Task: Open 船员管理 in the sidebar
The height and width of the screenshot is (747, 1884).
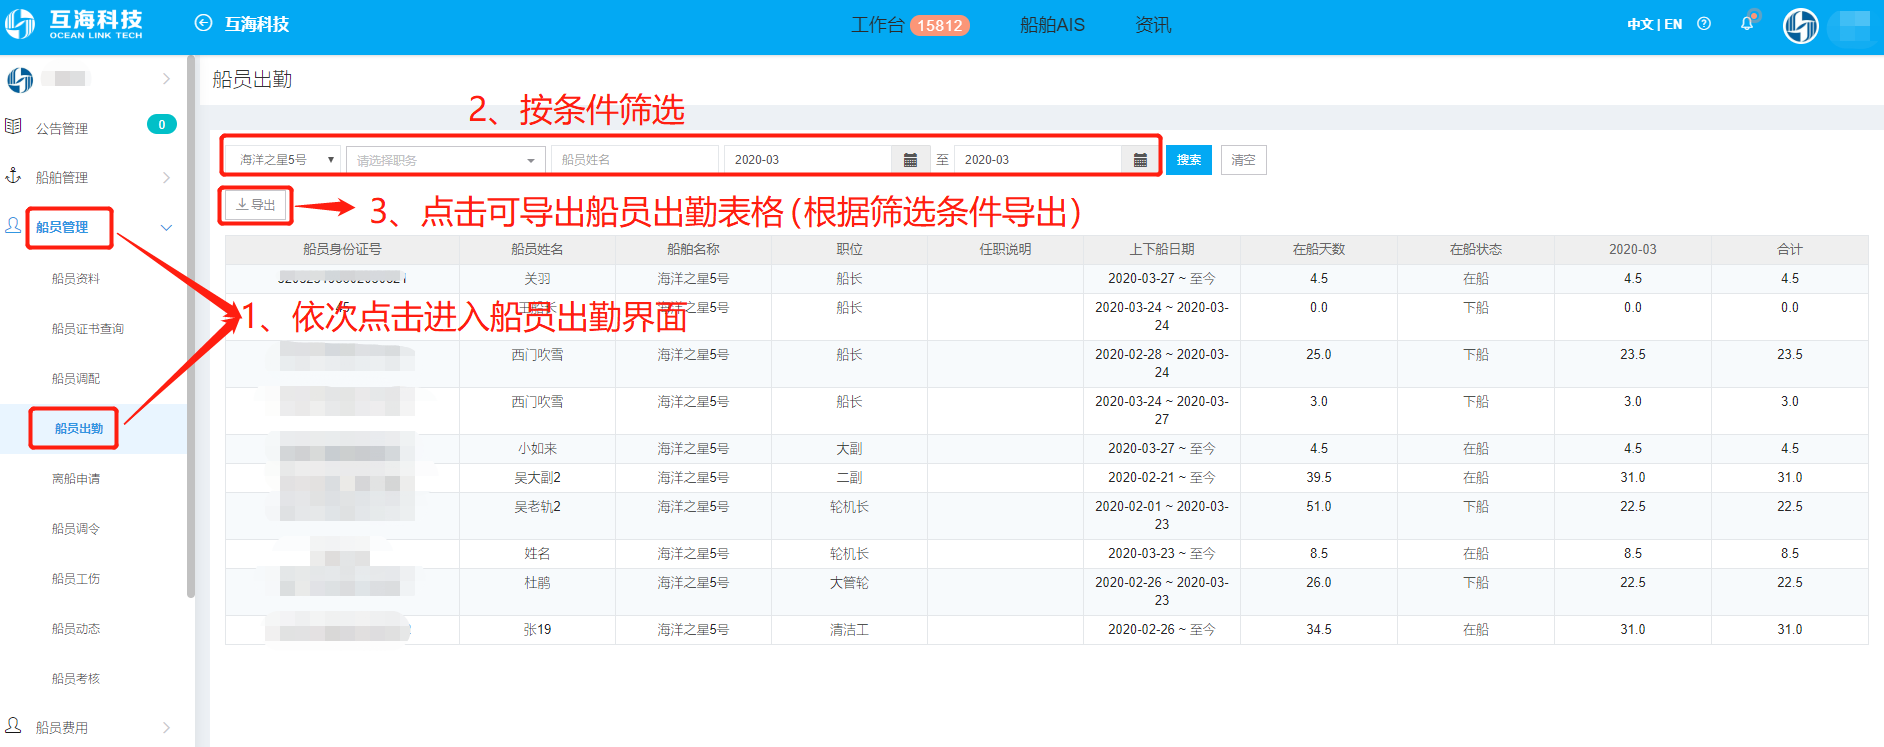Action: pyautogui.click(x=62, y=227)
